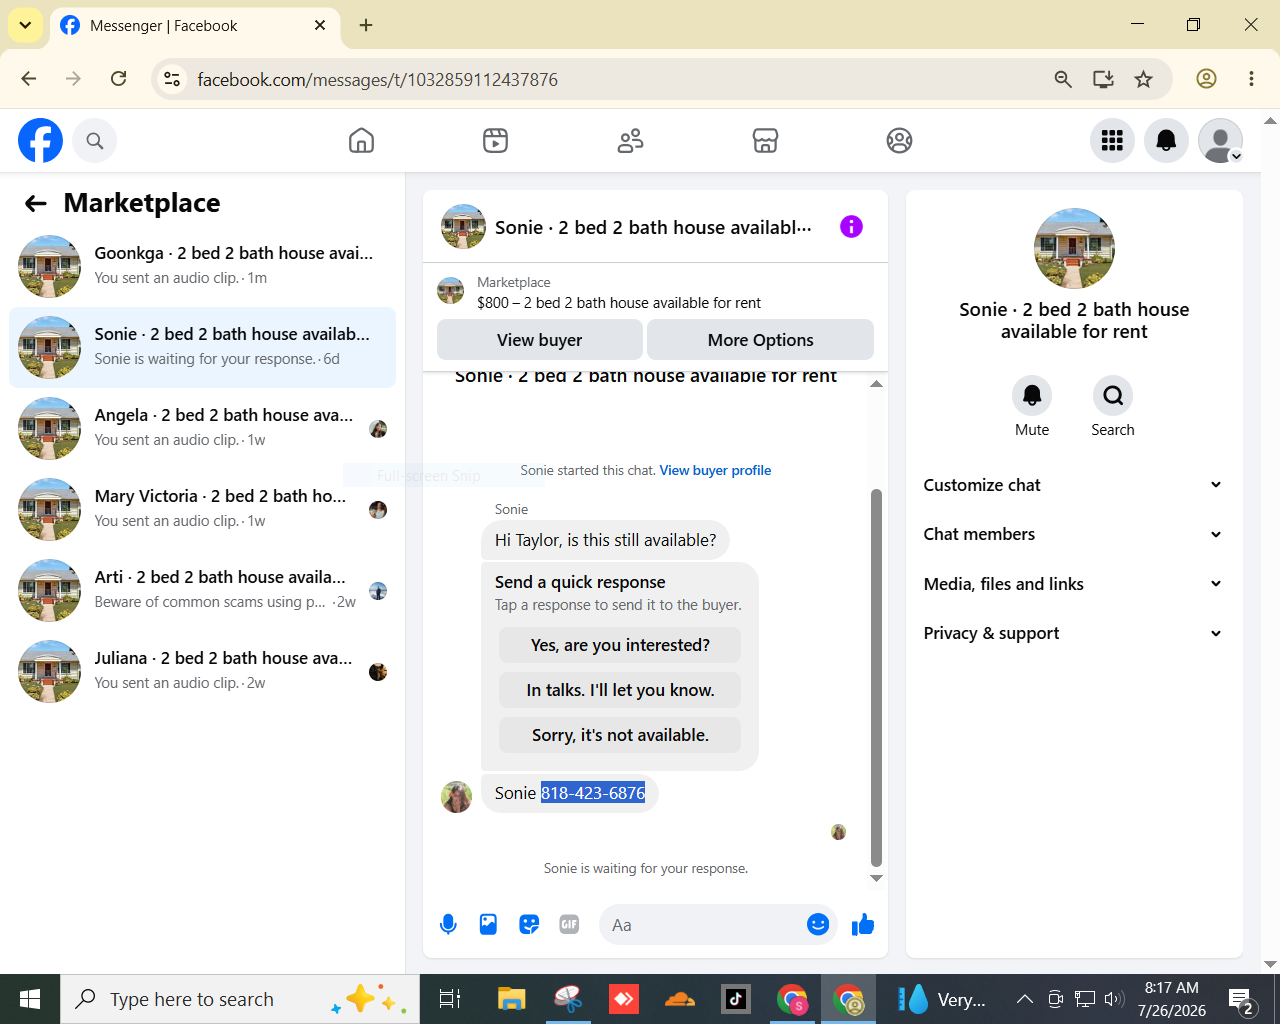Open Windows notification center
The height and width of the screenshot is (1024, 1280).
pos(1242,1000)
